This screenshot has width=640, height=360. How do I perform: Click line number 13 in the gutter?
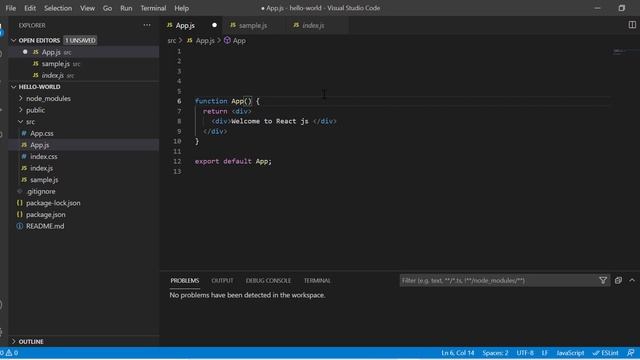pyautogui.click(x=177, y=171)
